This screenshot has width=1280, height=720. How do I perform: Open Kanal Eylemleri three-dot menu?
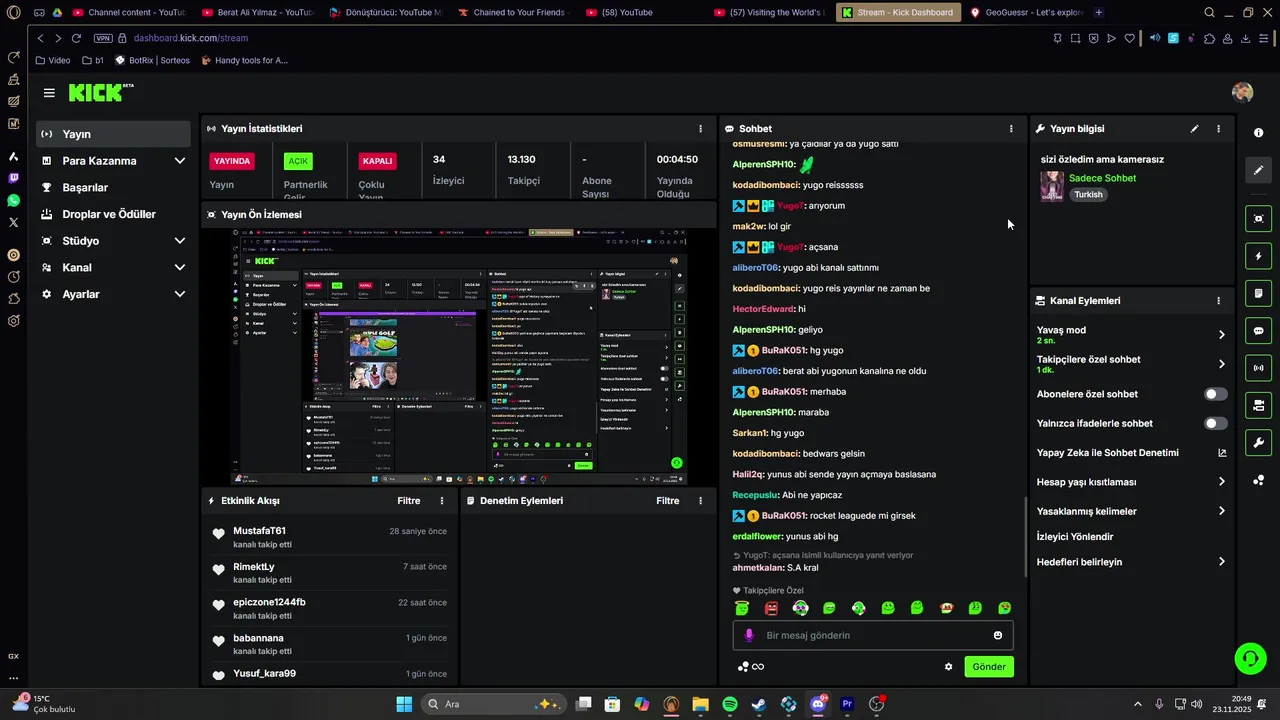tap(1218, 301)
